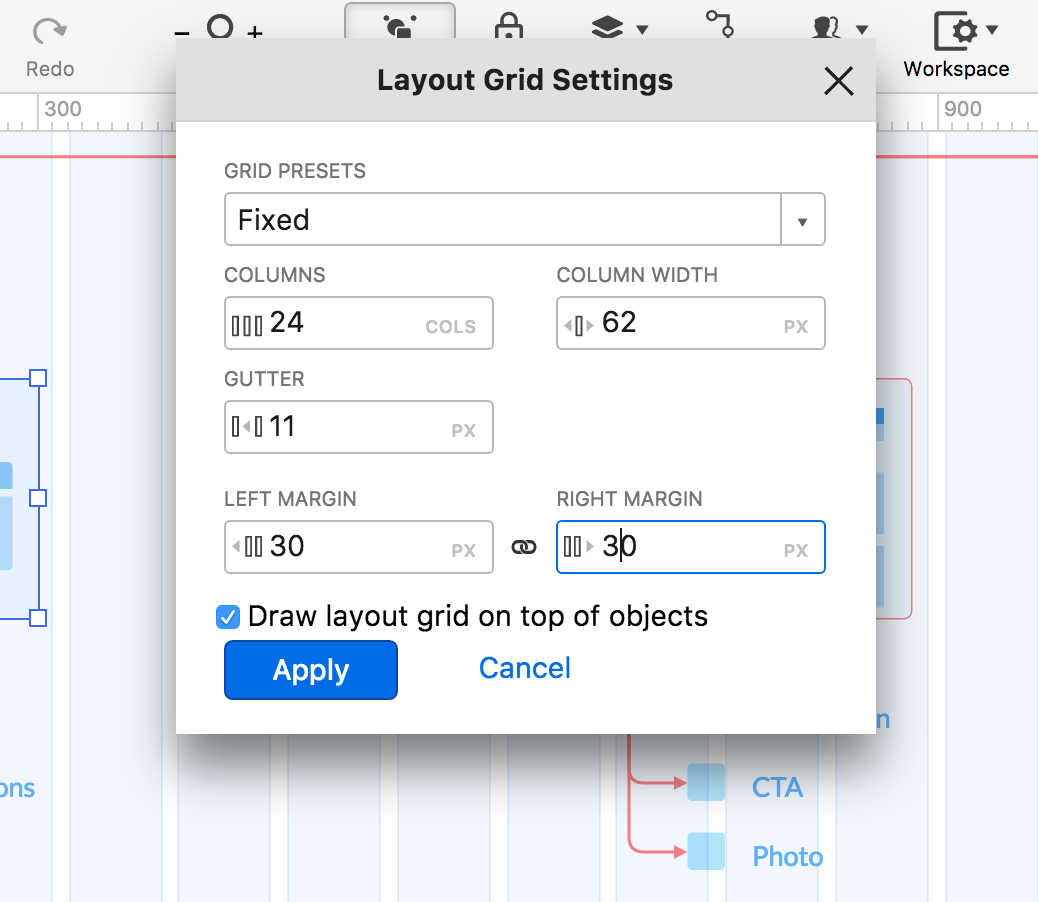Select the CTA legend text on canvas
This screenshot has width=1038, height=902.
click(x=777, y=788)
